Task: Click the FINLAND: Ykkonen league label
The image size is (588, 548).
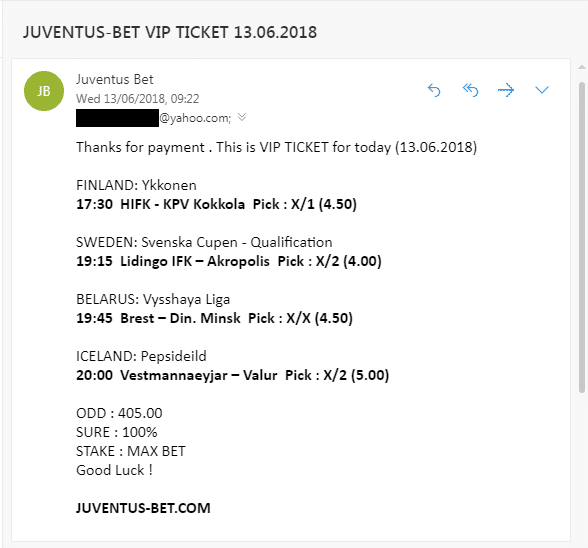Action: pos(136,185)
